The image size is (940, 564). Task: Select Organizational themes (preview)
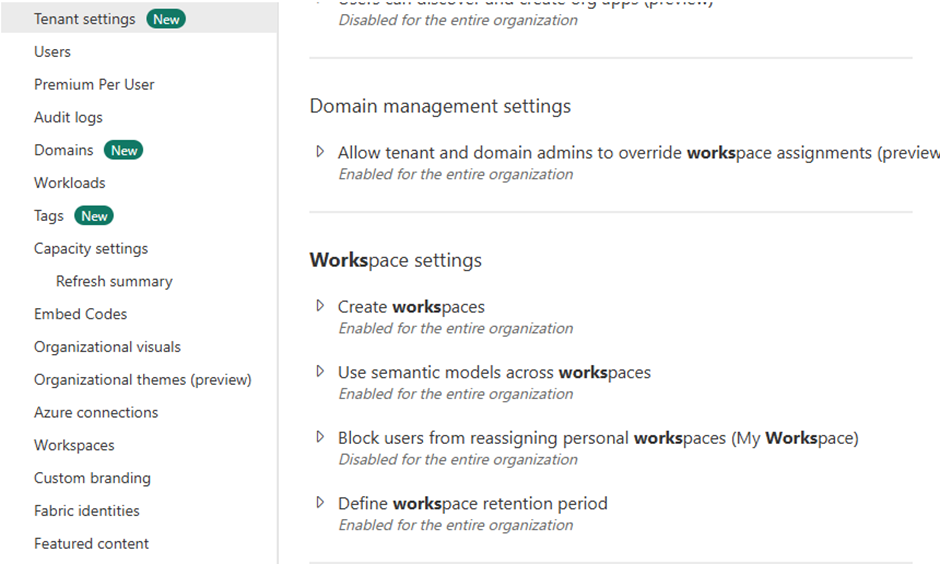click(x=142, y=380)
